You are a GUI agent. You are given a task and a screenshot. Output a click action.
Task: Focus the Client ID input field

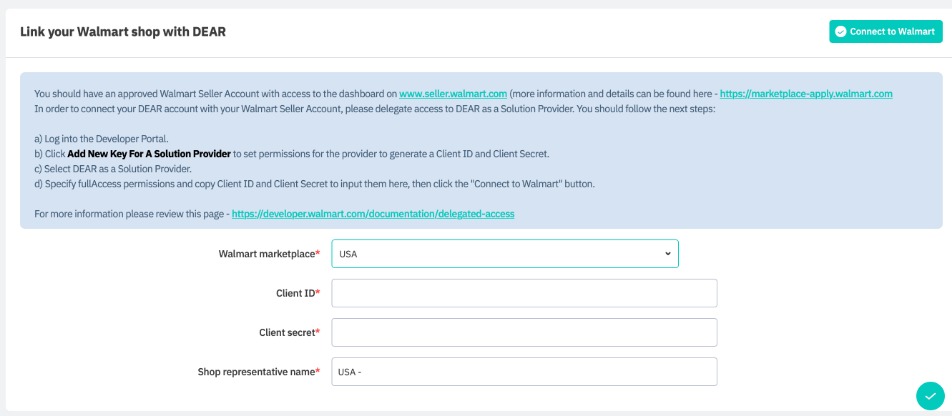click(x=524, y=293)
